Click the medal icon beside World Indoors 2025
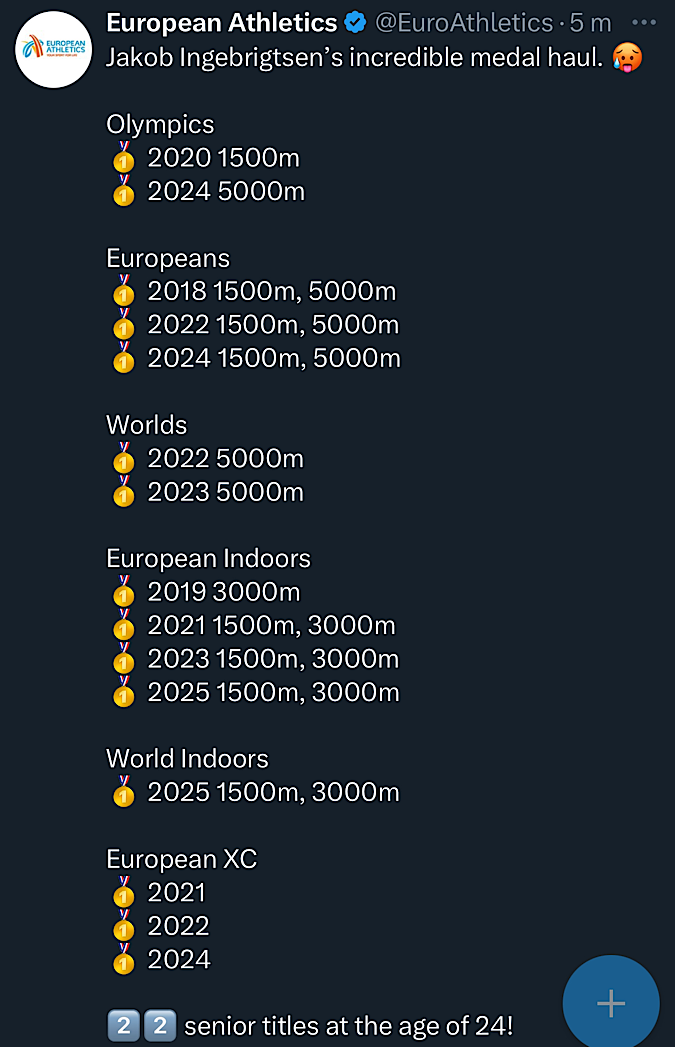 [124, 792]
